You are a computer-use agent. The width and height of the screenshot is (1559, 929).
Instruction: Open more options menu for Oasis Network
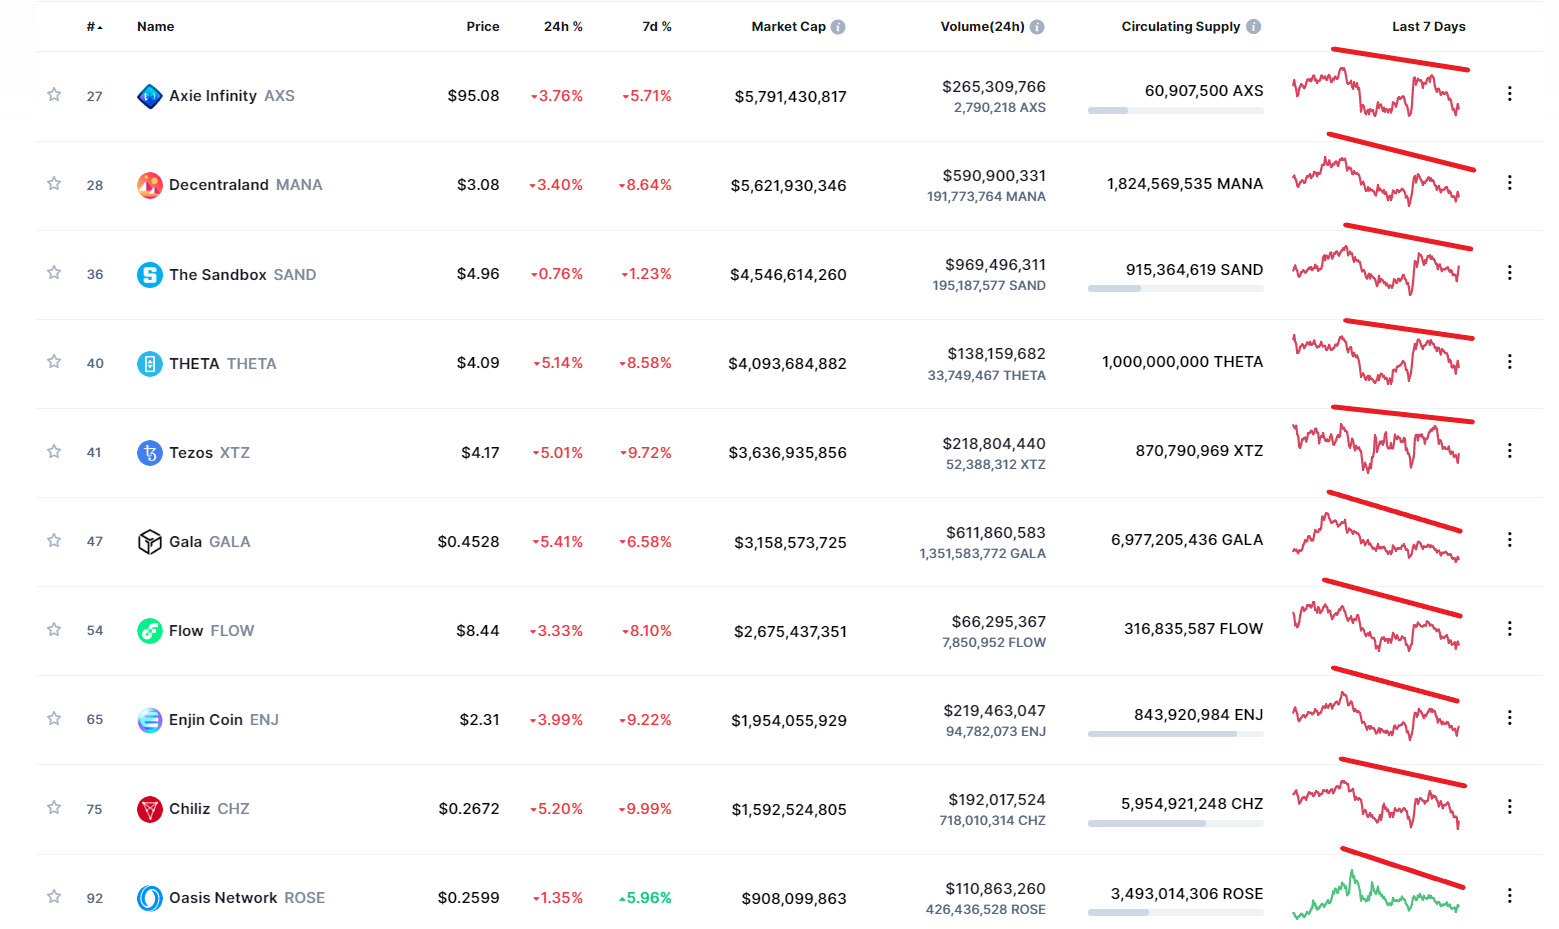click(x=1509, y=896)
